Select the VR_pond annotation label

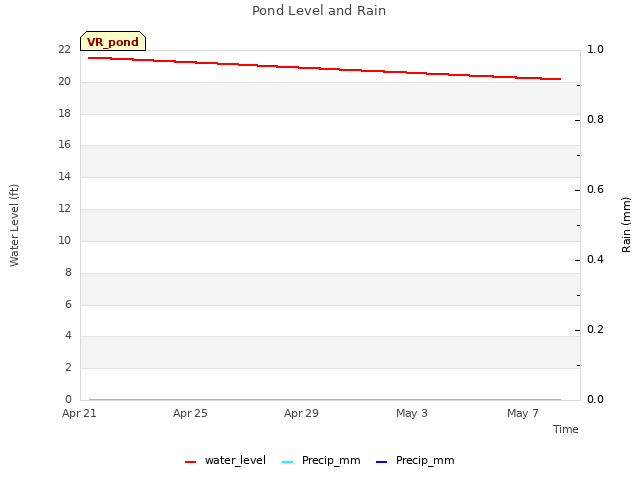pos(113,41)
